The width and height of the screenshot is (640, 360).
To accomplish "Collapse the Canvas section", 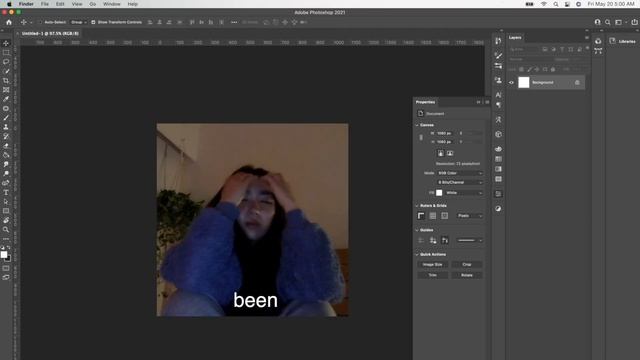I will tap(417, 125).
